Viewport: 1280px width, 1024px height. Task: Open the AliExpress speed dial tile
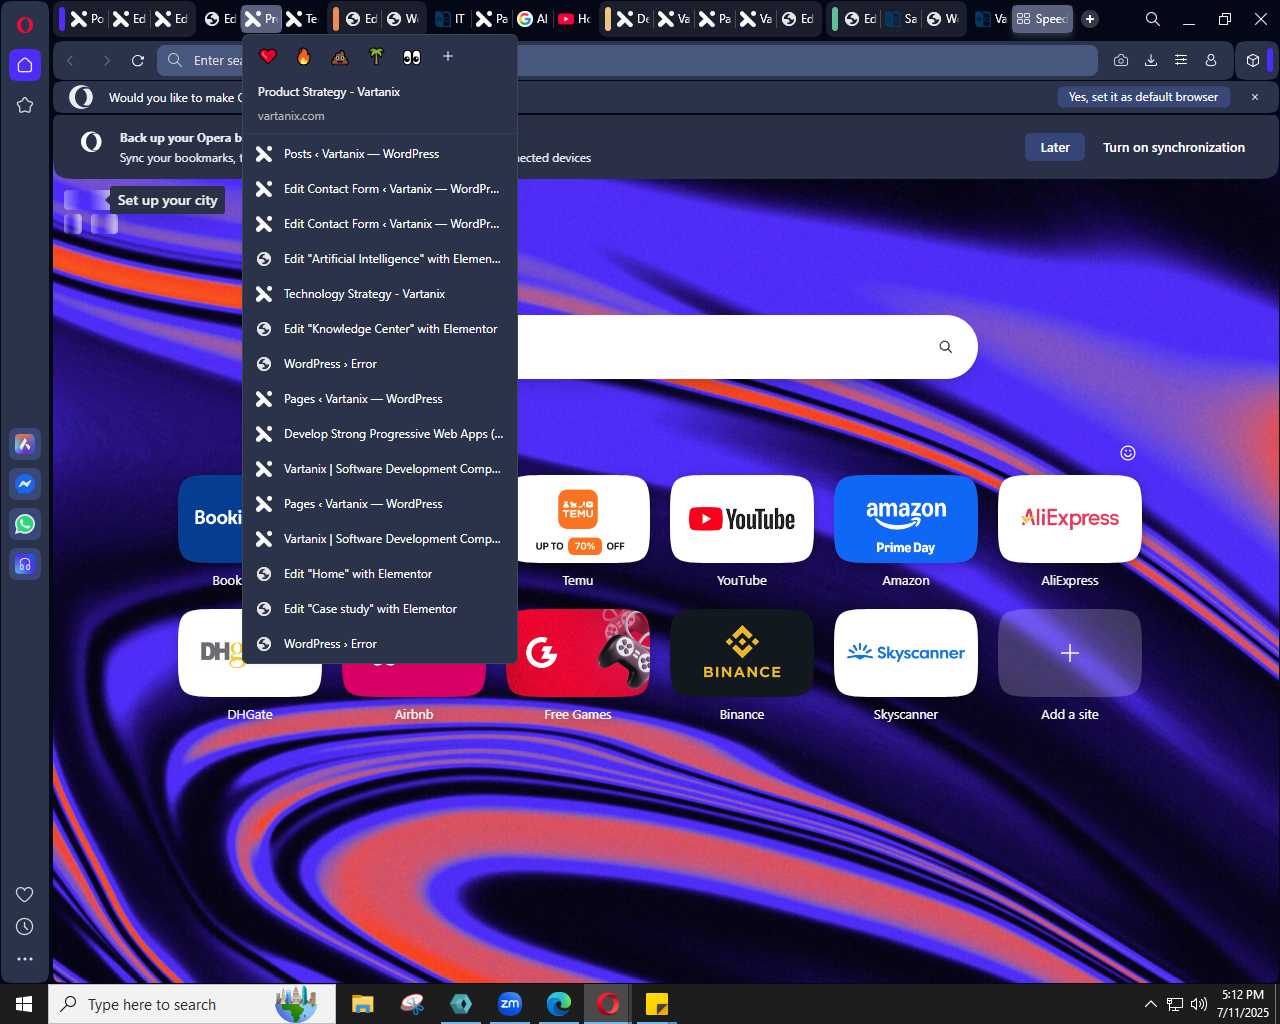pyautogui.click(x=1070, y=519)
